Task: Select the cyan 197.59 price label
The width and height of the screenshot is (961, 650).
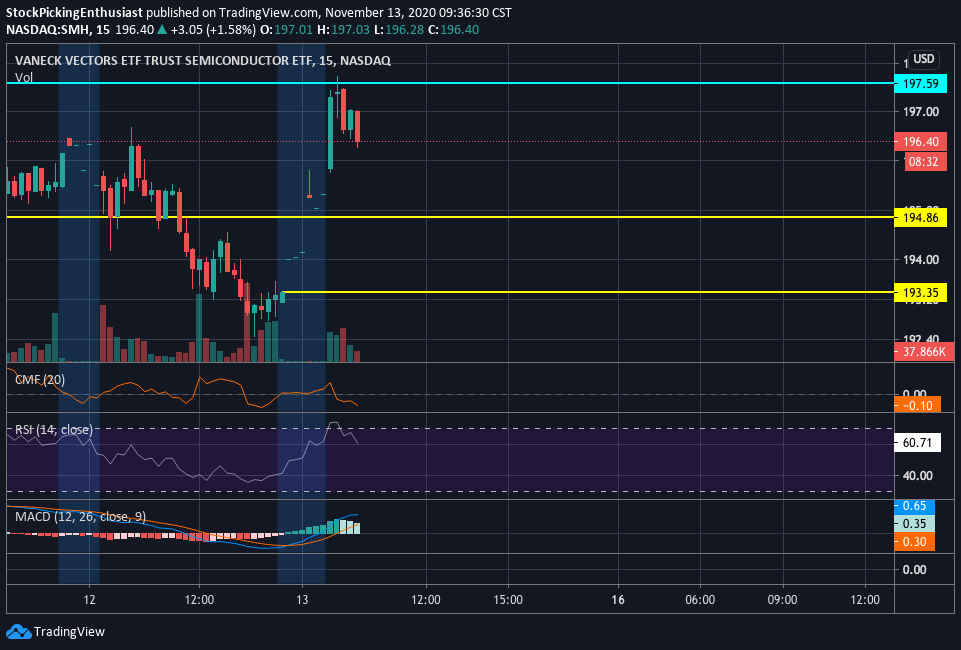Action: coord(921,83)
